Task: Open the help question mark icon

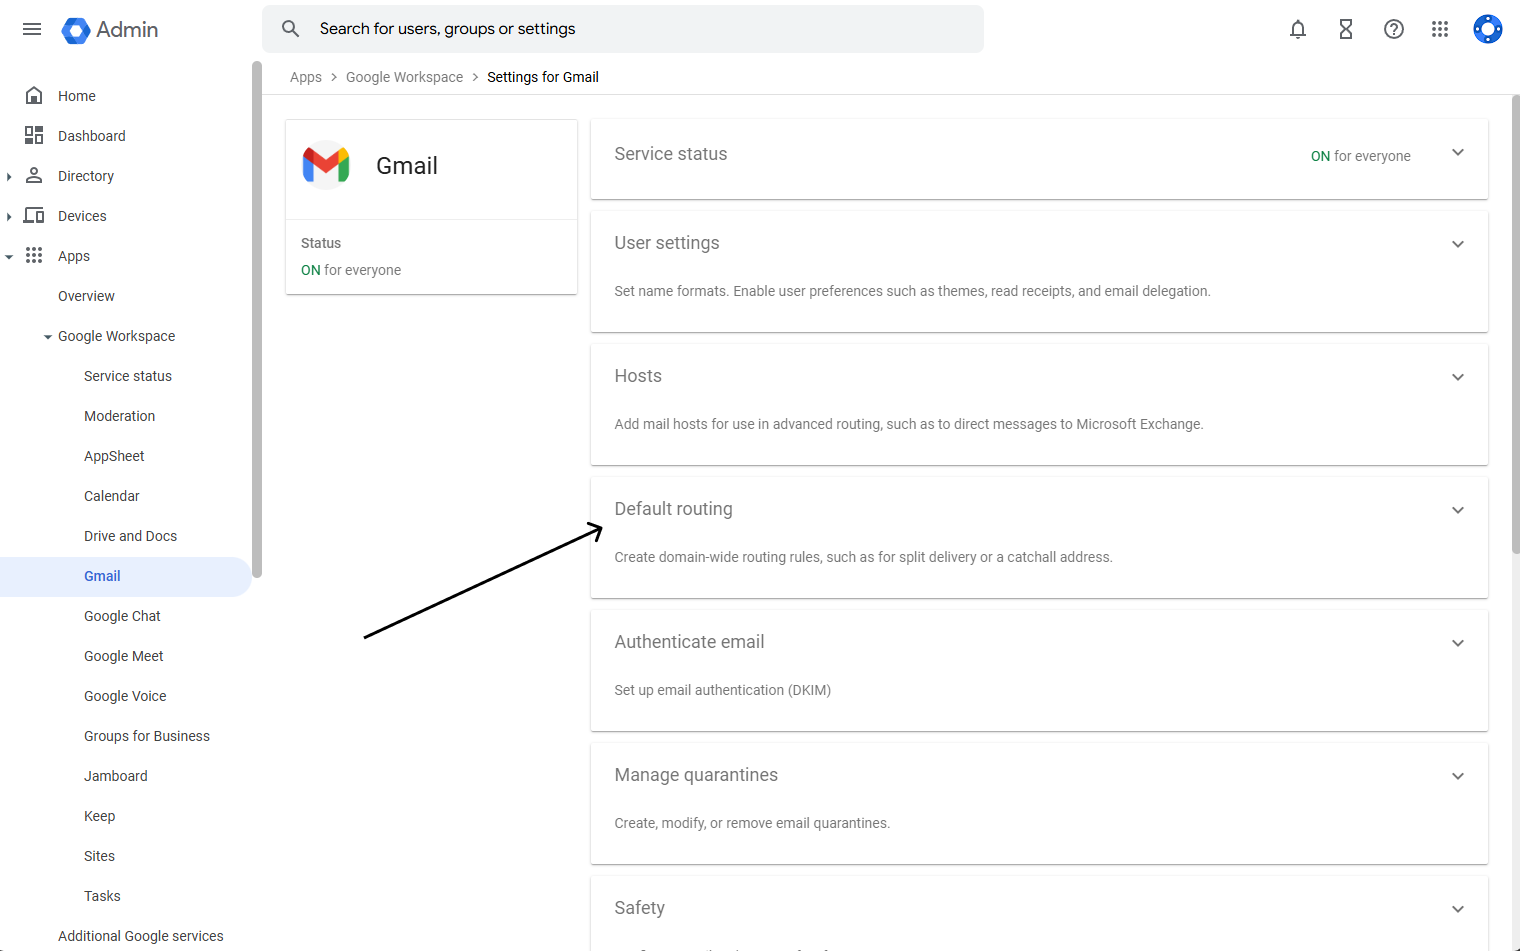Action: (x=1394, y=29)
